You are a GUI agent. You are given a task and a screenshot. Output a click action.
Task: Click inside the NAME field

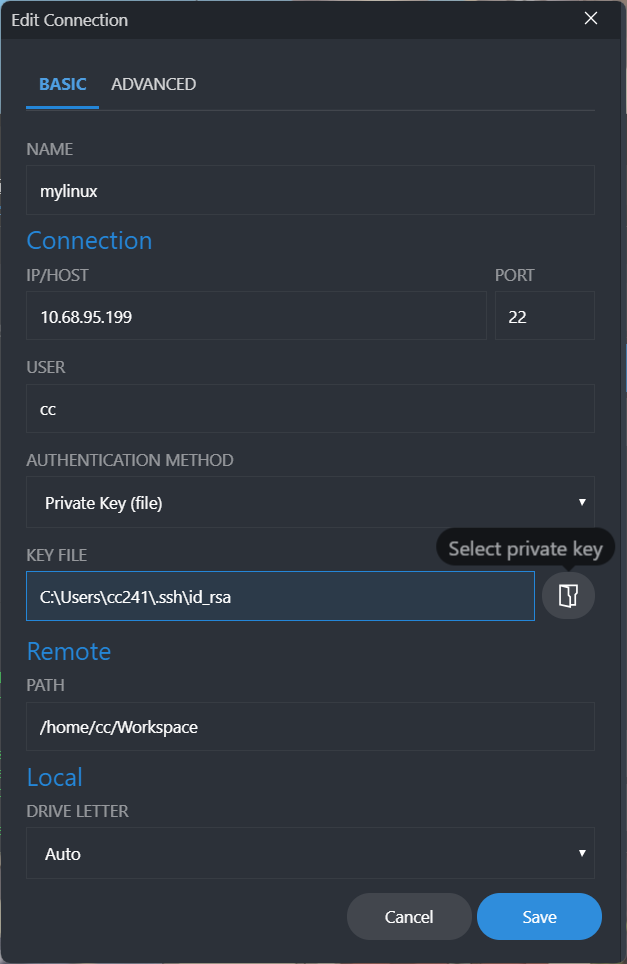pyautogui.click(x=310, y=190)
